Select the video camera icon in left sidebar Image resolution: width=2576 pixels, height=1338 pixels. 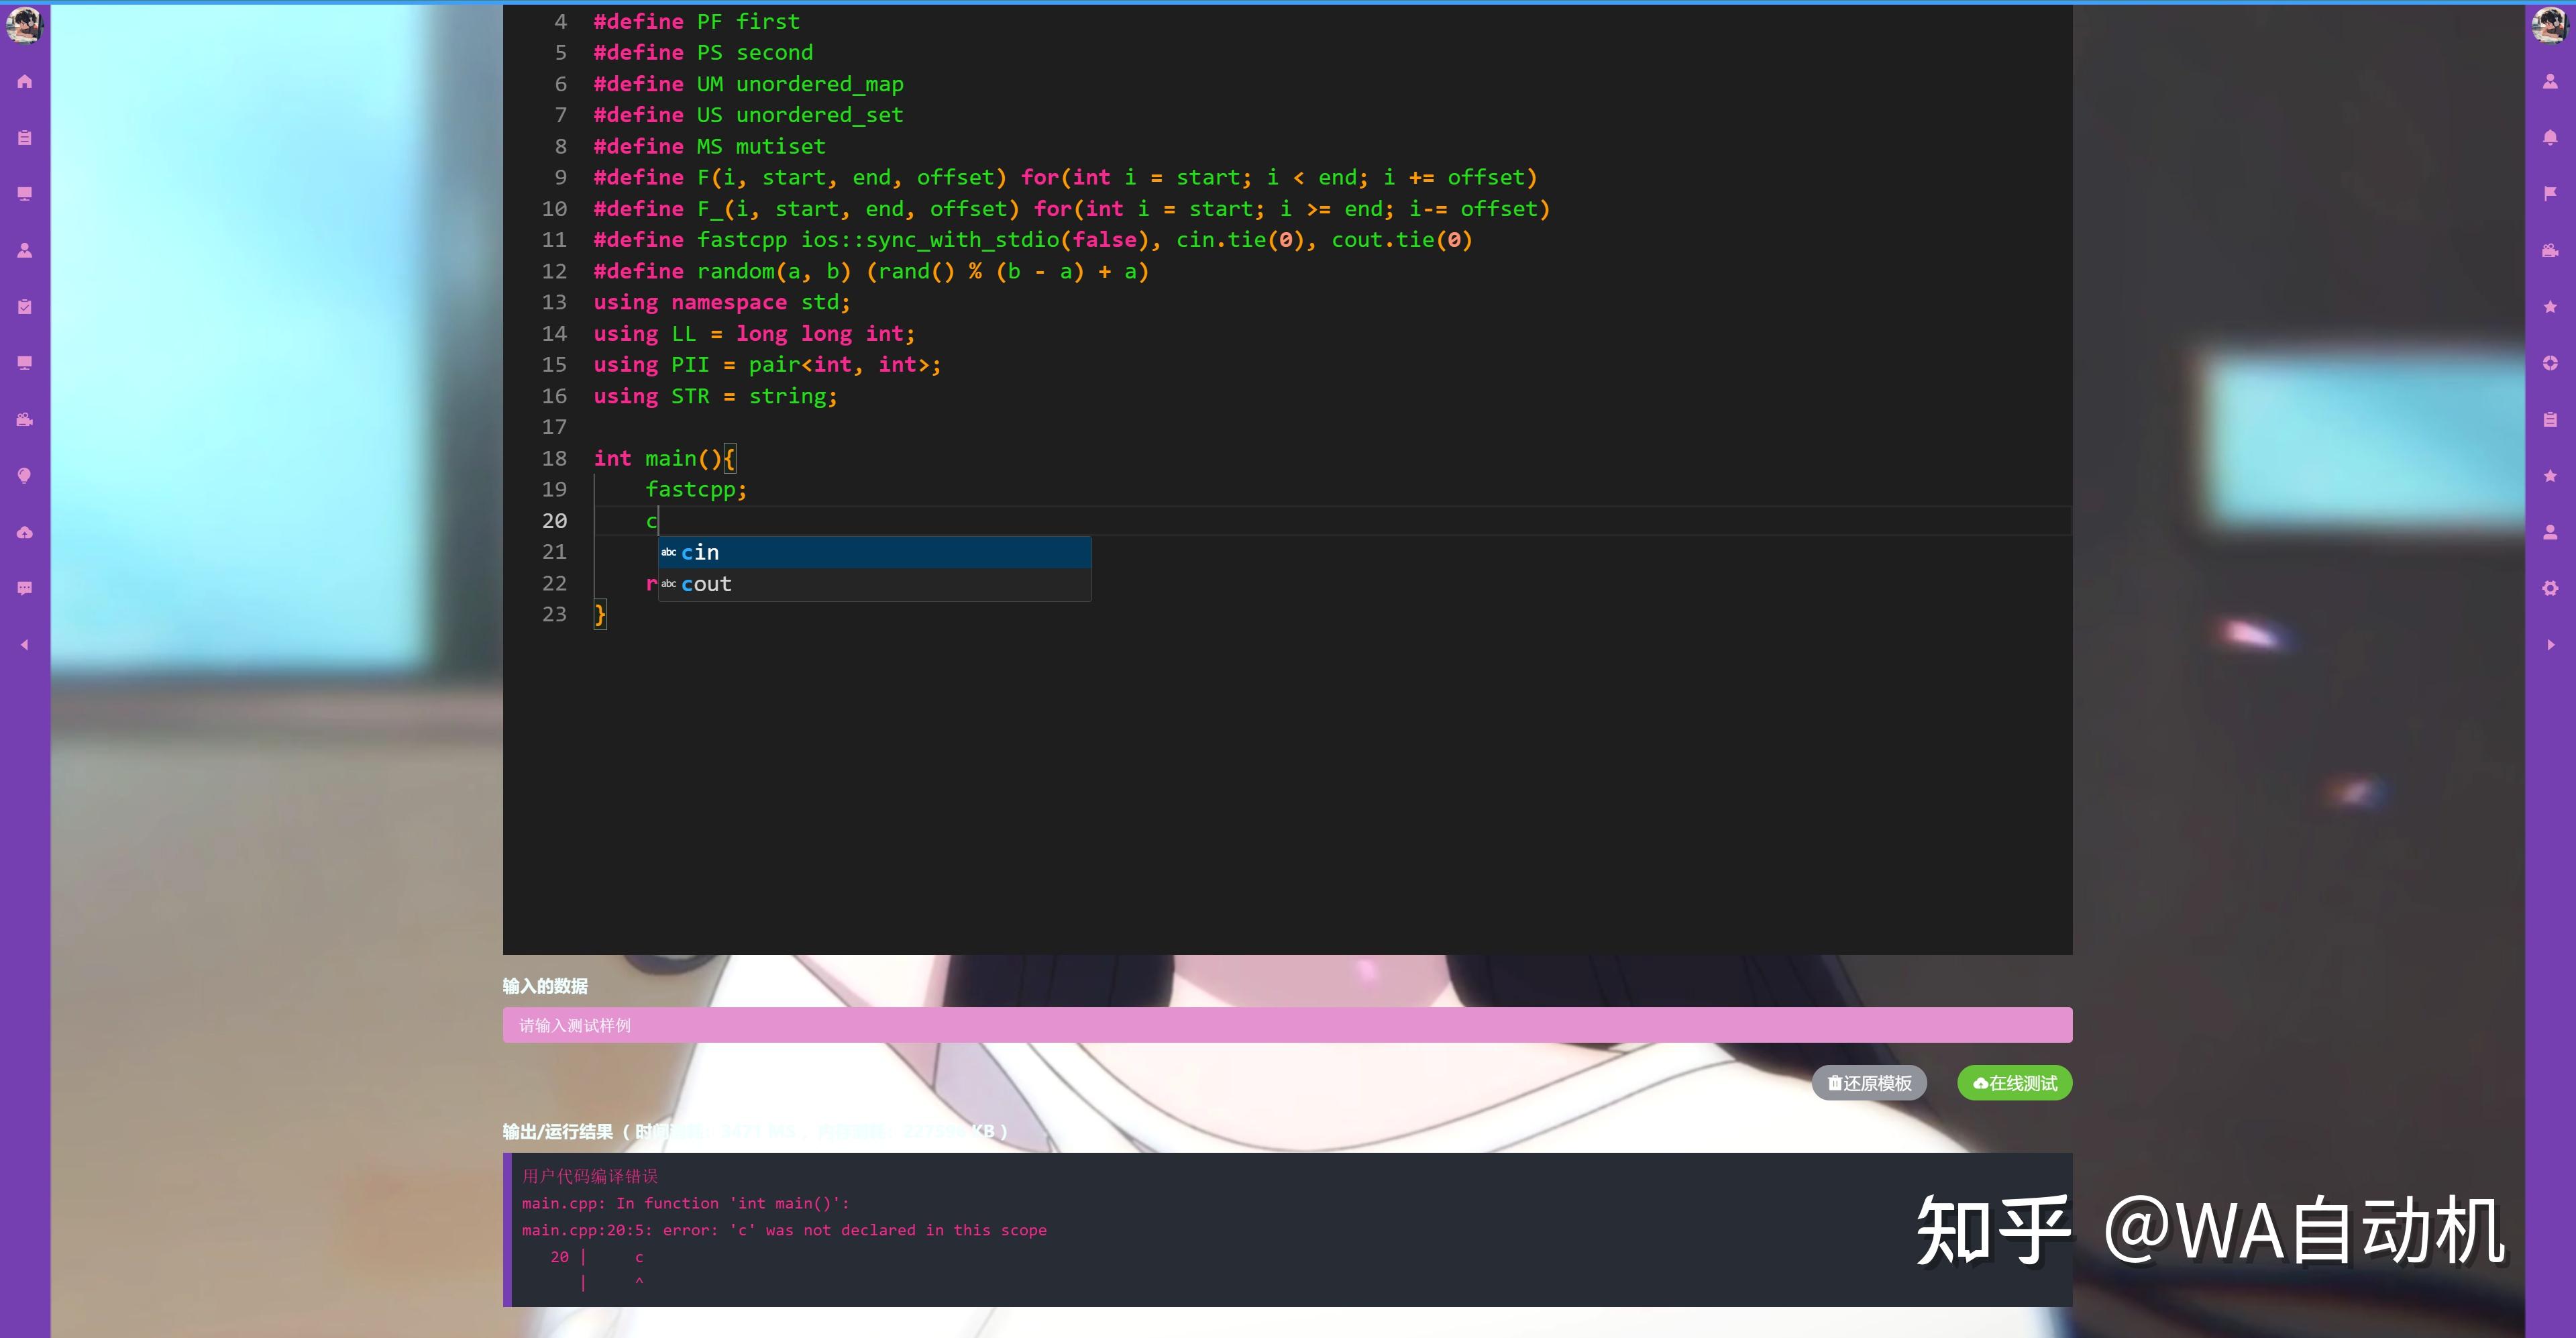pyautogui.click(x=24, y=420)
